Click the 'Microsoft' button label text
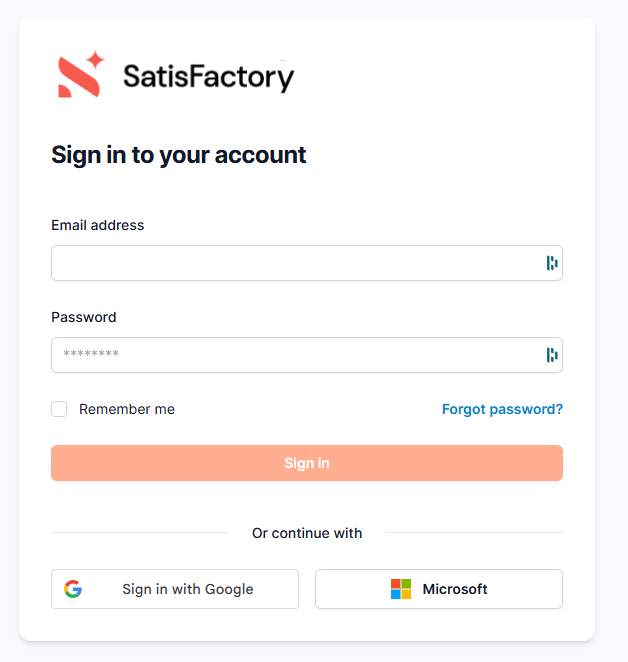Screen dimensions: 628x662 (455, 589)
